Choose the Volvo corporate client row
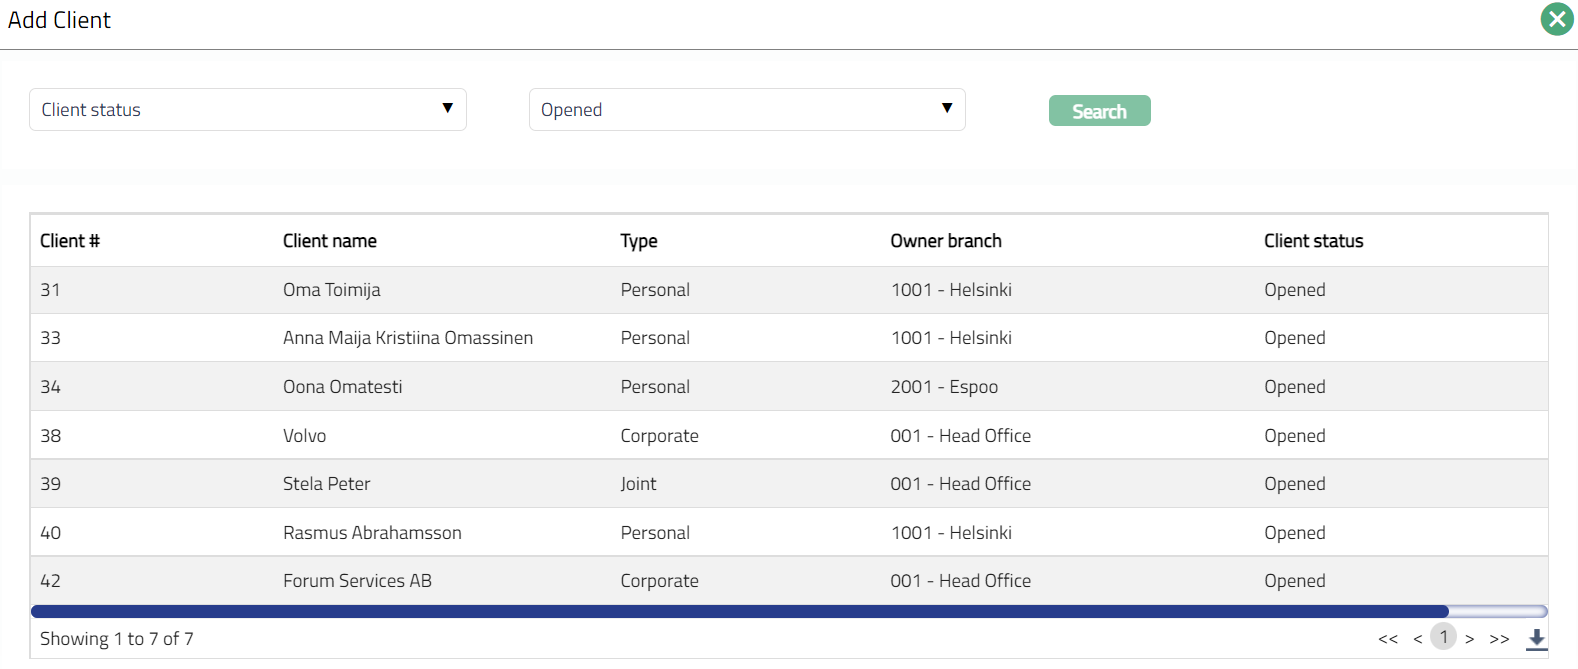Image resolution: width=1578 pixels, height=669 pixels. [304, 436]
